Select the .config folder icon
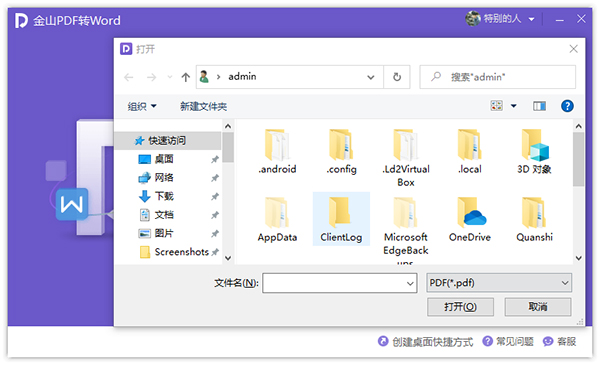 point(341,145)
